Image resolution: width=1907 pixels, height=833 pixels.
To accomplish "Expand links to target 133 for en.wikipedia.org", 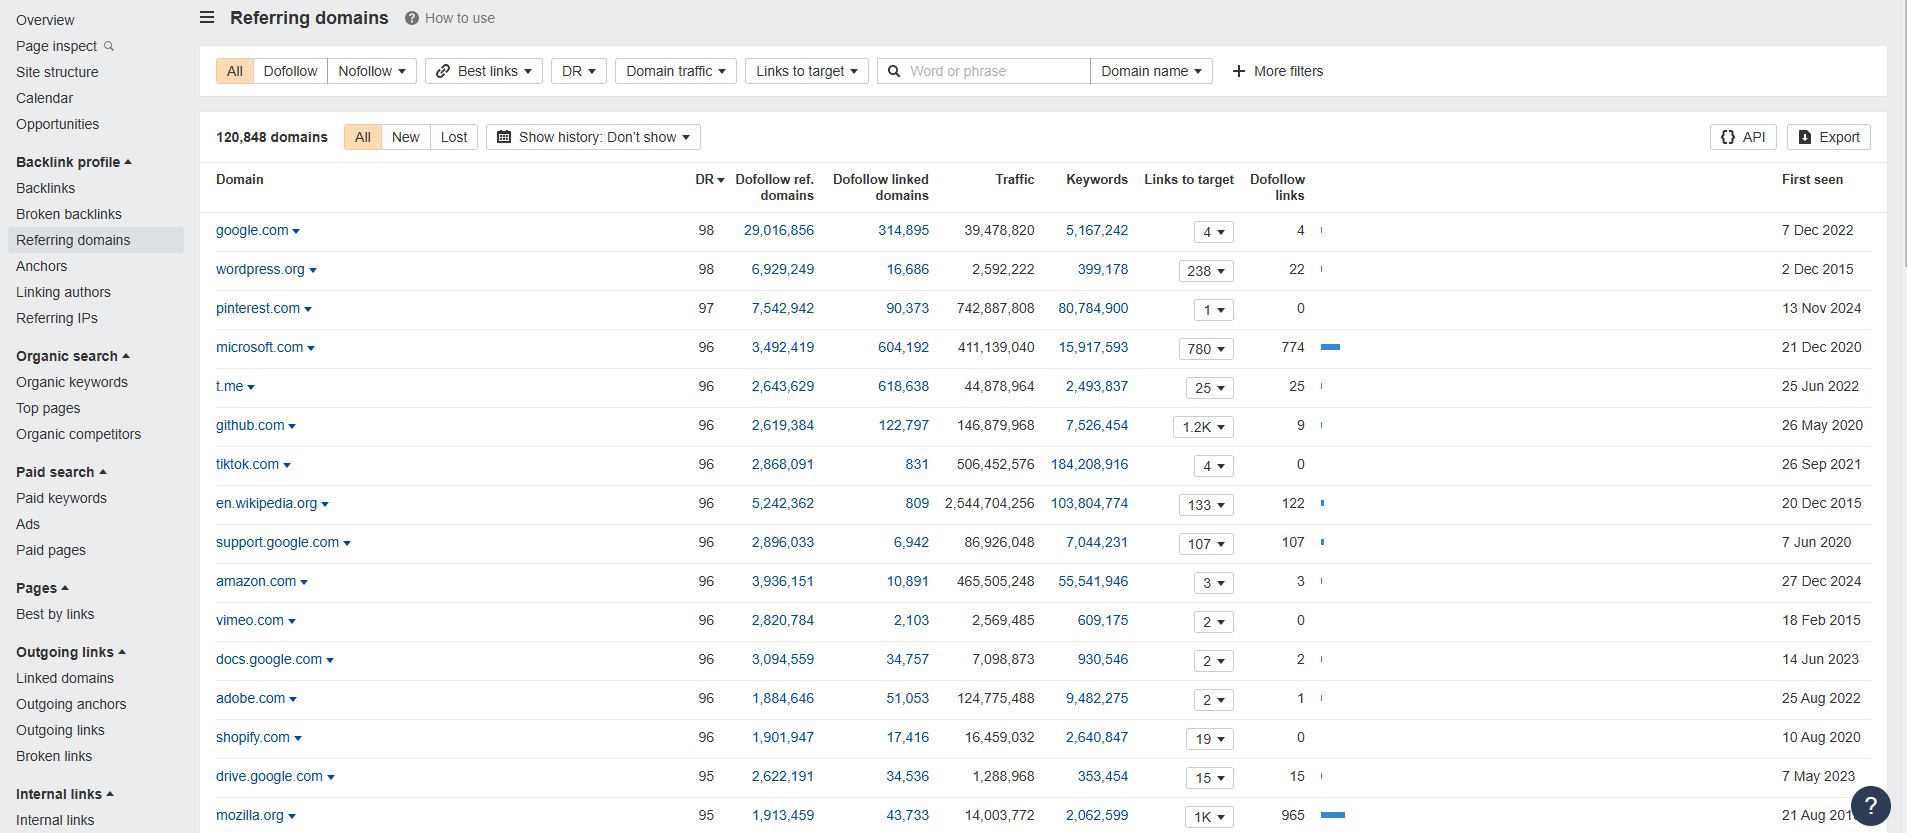I will pyautogui.click(x=1206, y=505).
